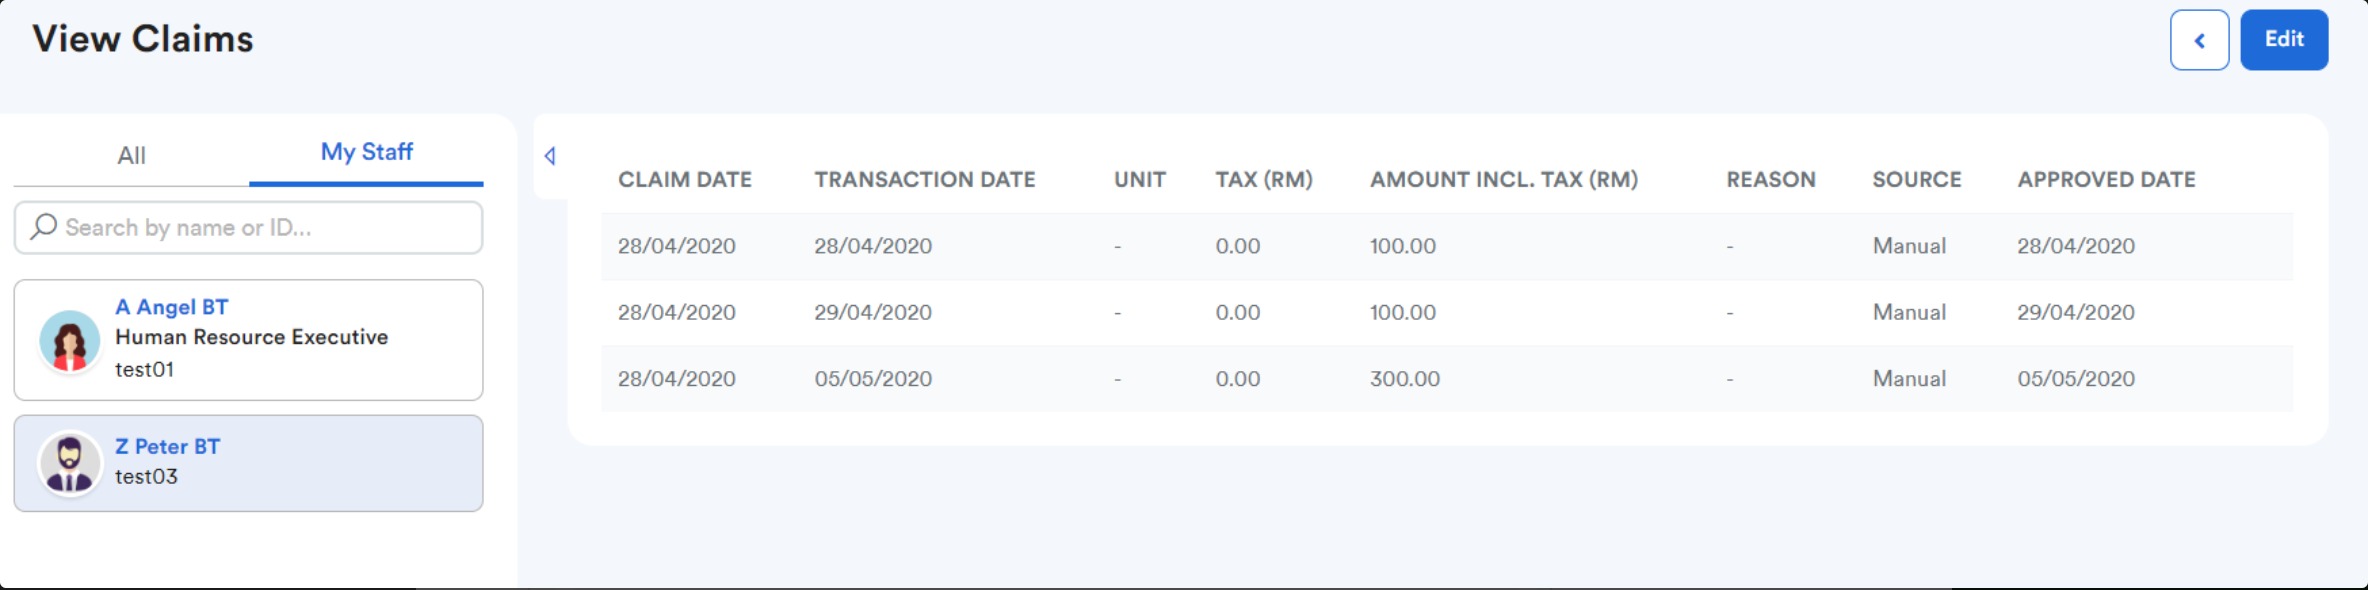Focus the search by name or ID field
Screen dimensions: 2368x590
[x=249, y=228]
